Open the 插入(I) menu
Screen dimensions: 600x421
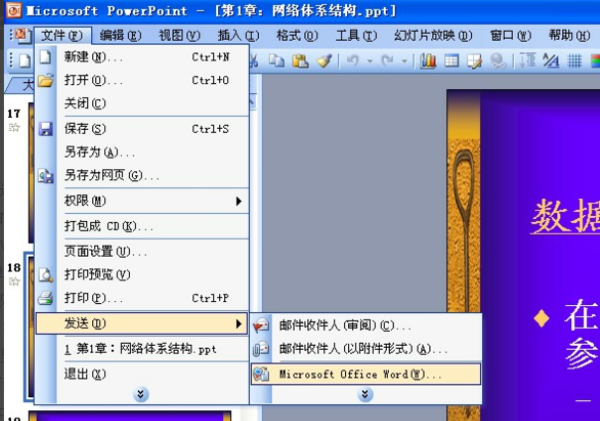tap(238, 36)
